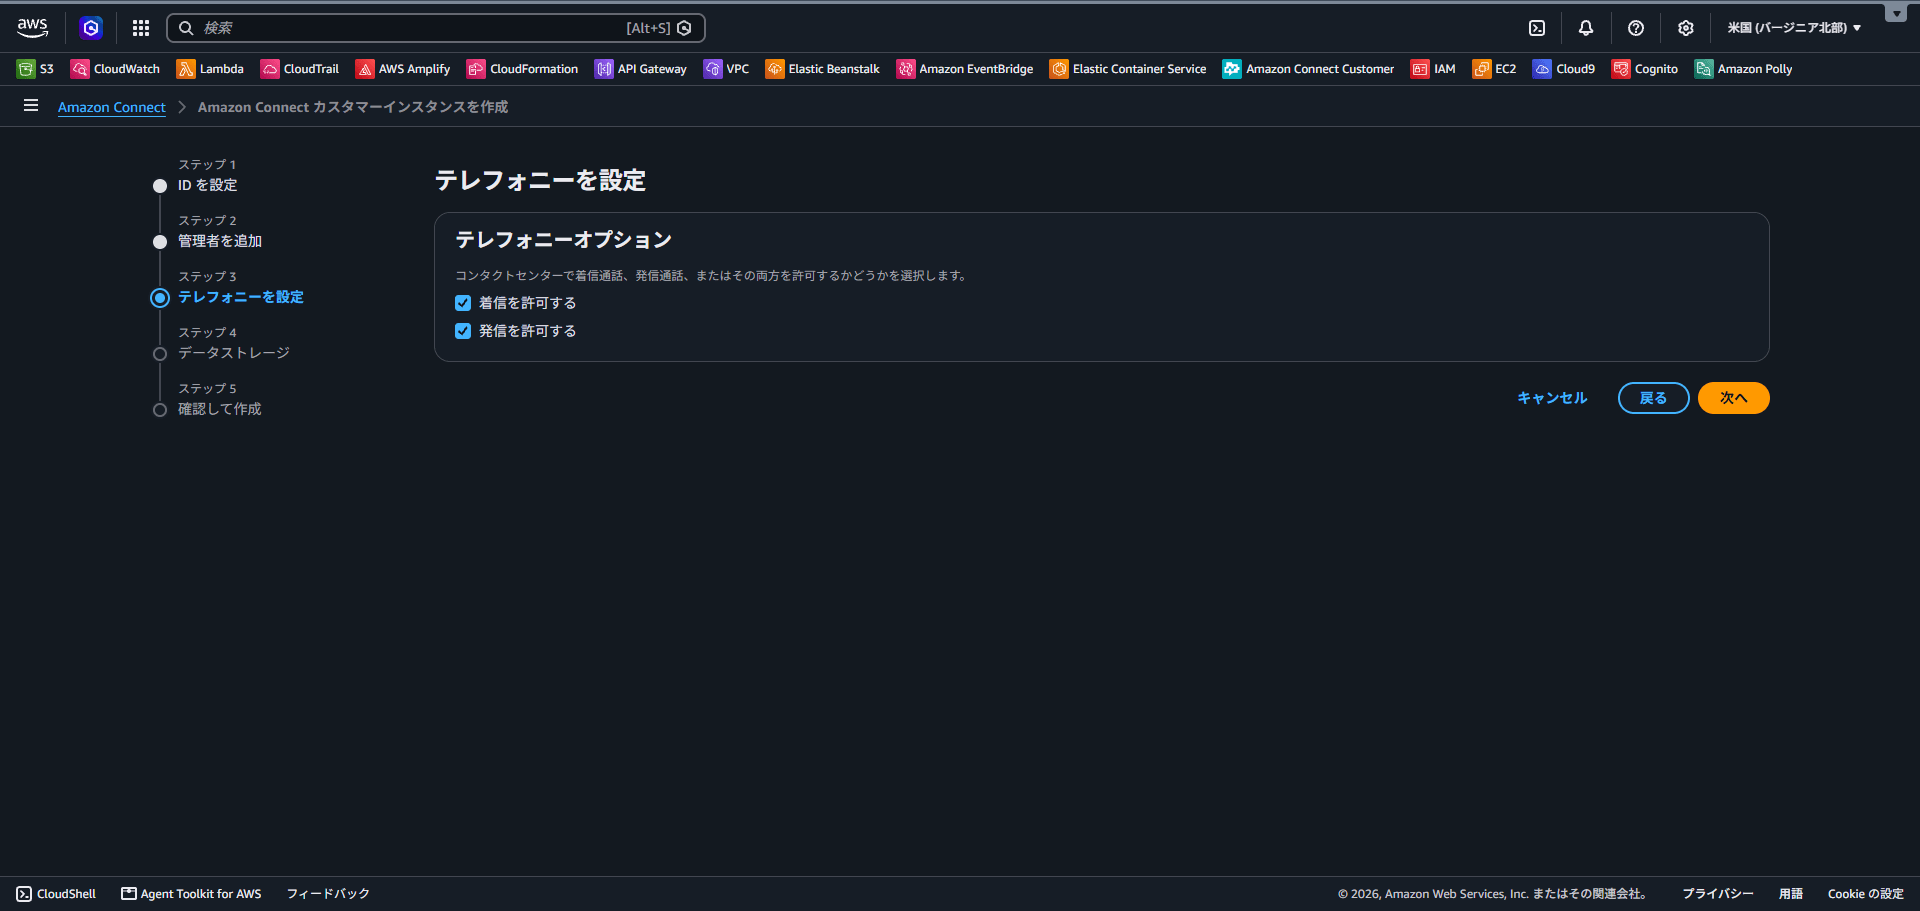Open Amazon Polly favorite shortcut
1920x911 pixels.
1743,69
